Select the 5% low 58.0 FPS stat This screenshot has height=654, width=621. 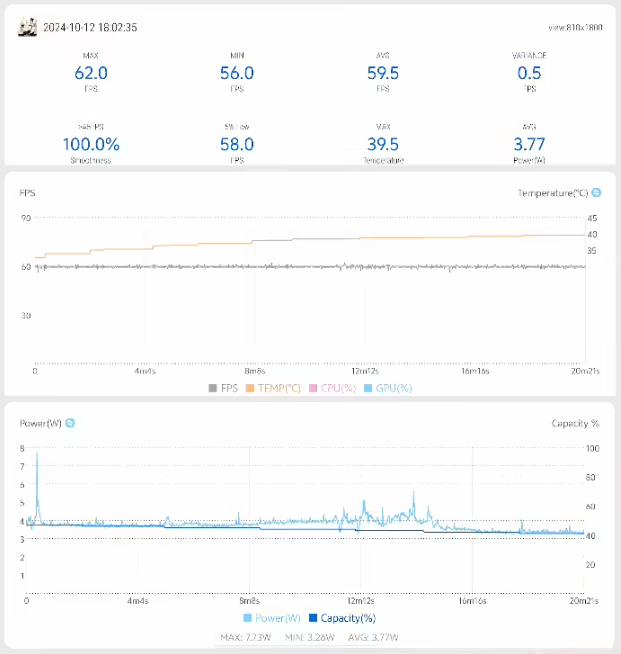click(x=237, y=145)
